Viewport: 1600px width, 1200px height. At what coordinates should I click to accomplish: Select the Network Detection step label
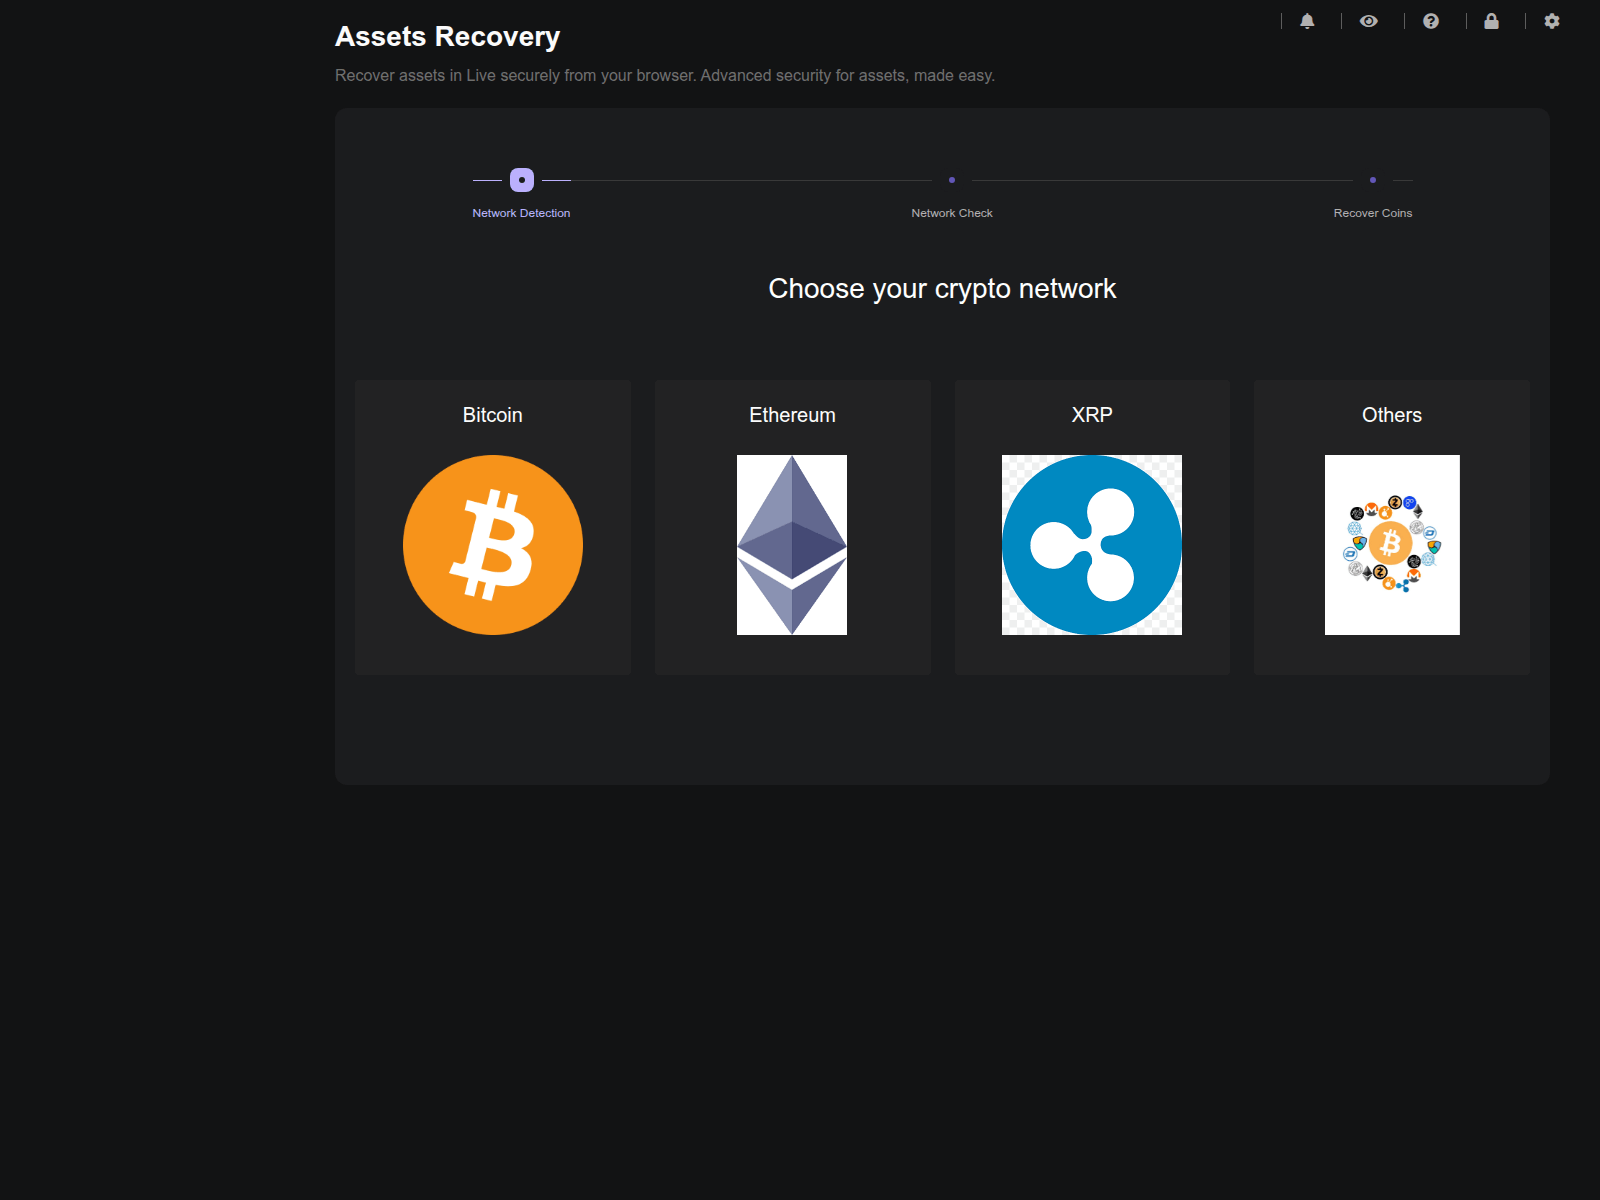pyautogui.click(x=521, y=213)
